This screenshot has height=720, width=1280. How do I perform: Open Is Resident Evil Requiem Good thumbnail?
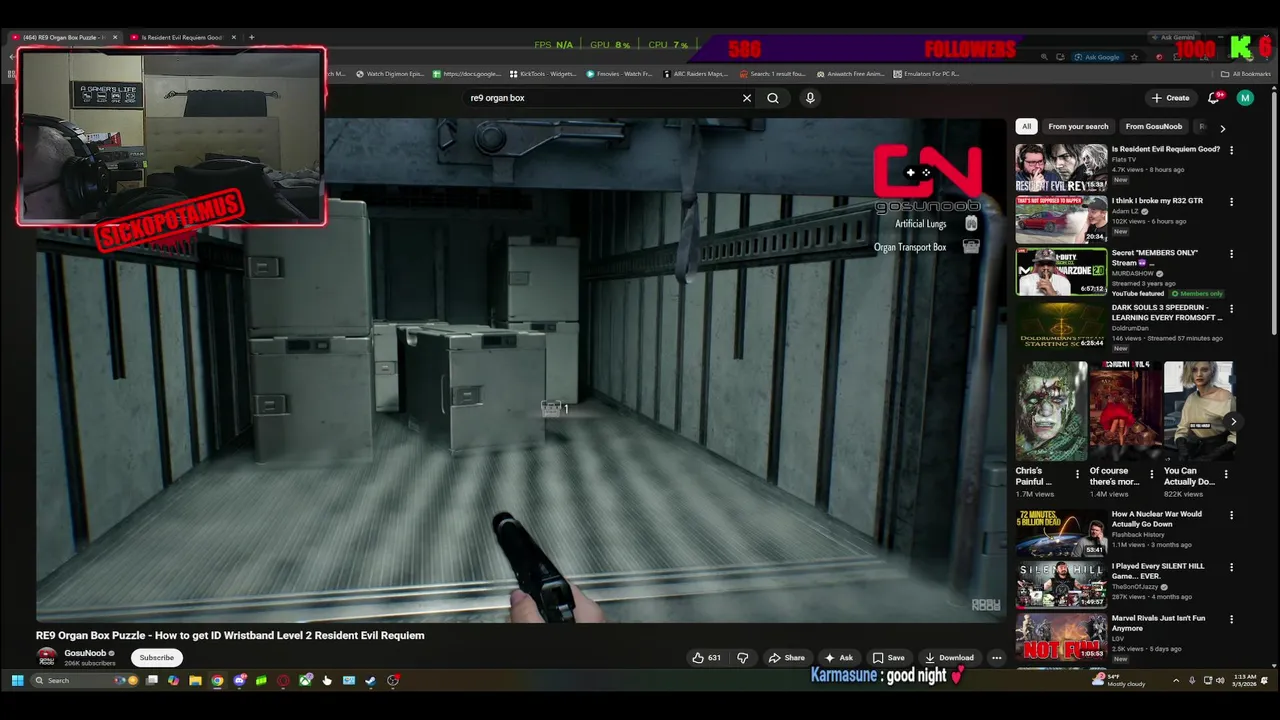pyautogui.click(x=1061, y=168)
